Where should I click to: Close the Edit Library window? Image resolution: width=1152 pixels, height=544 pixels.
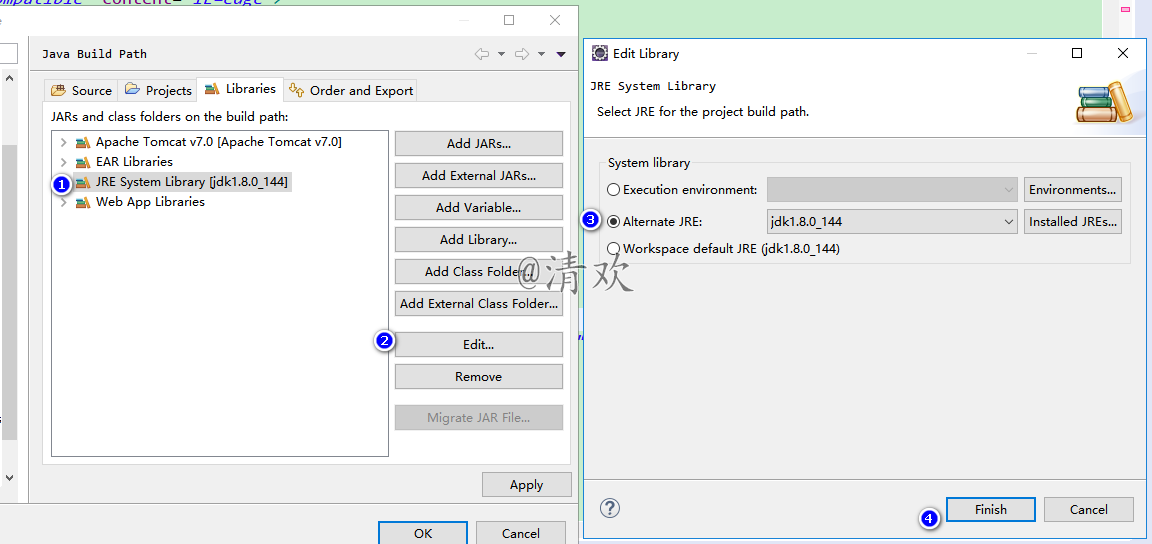pos(1122,53)
